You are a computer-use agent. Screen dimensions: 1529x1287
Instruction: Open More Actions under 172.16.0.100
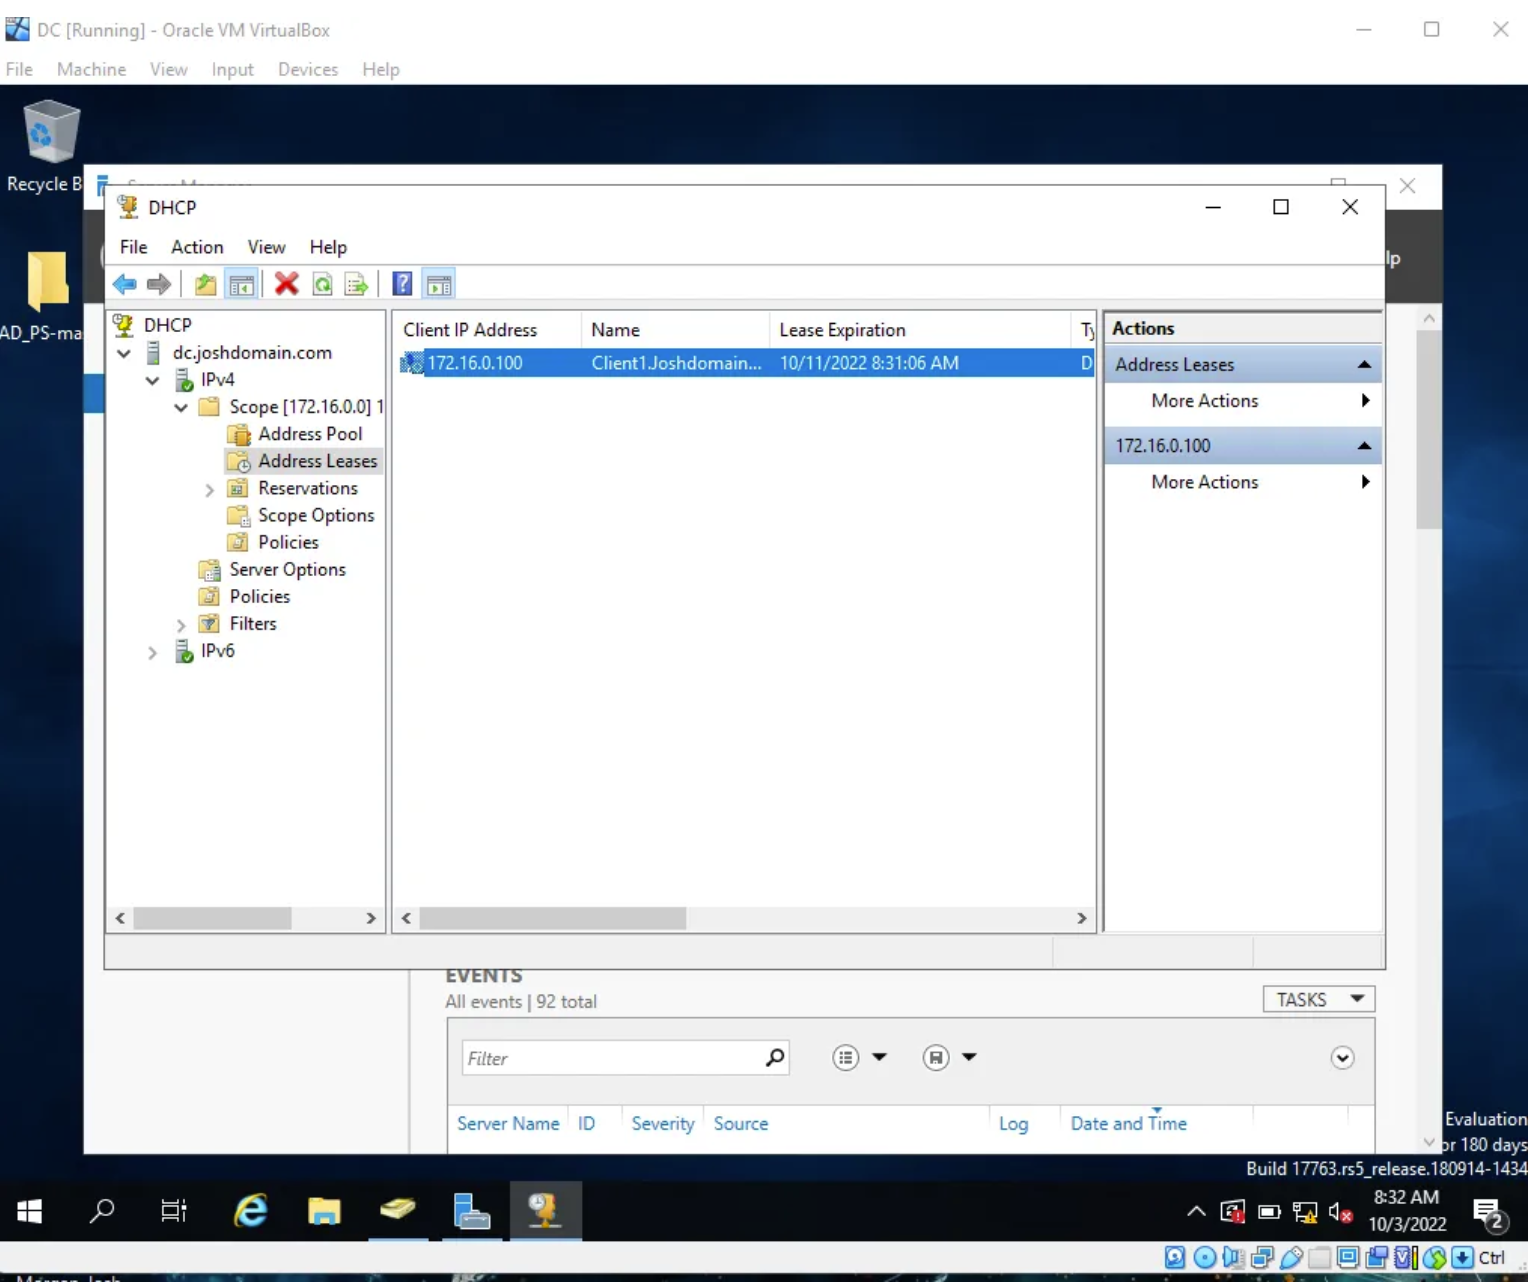[x=1243, y=483]
